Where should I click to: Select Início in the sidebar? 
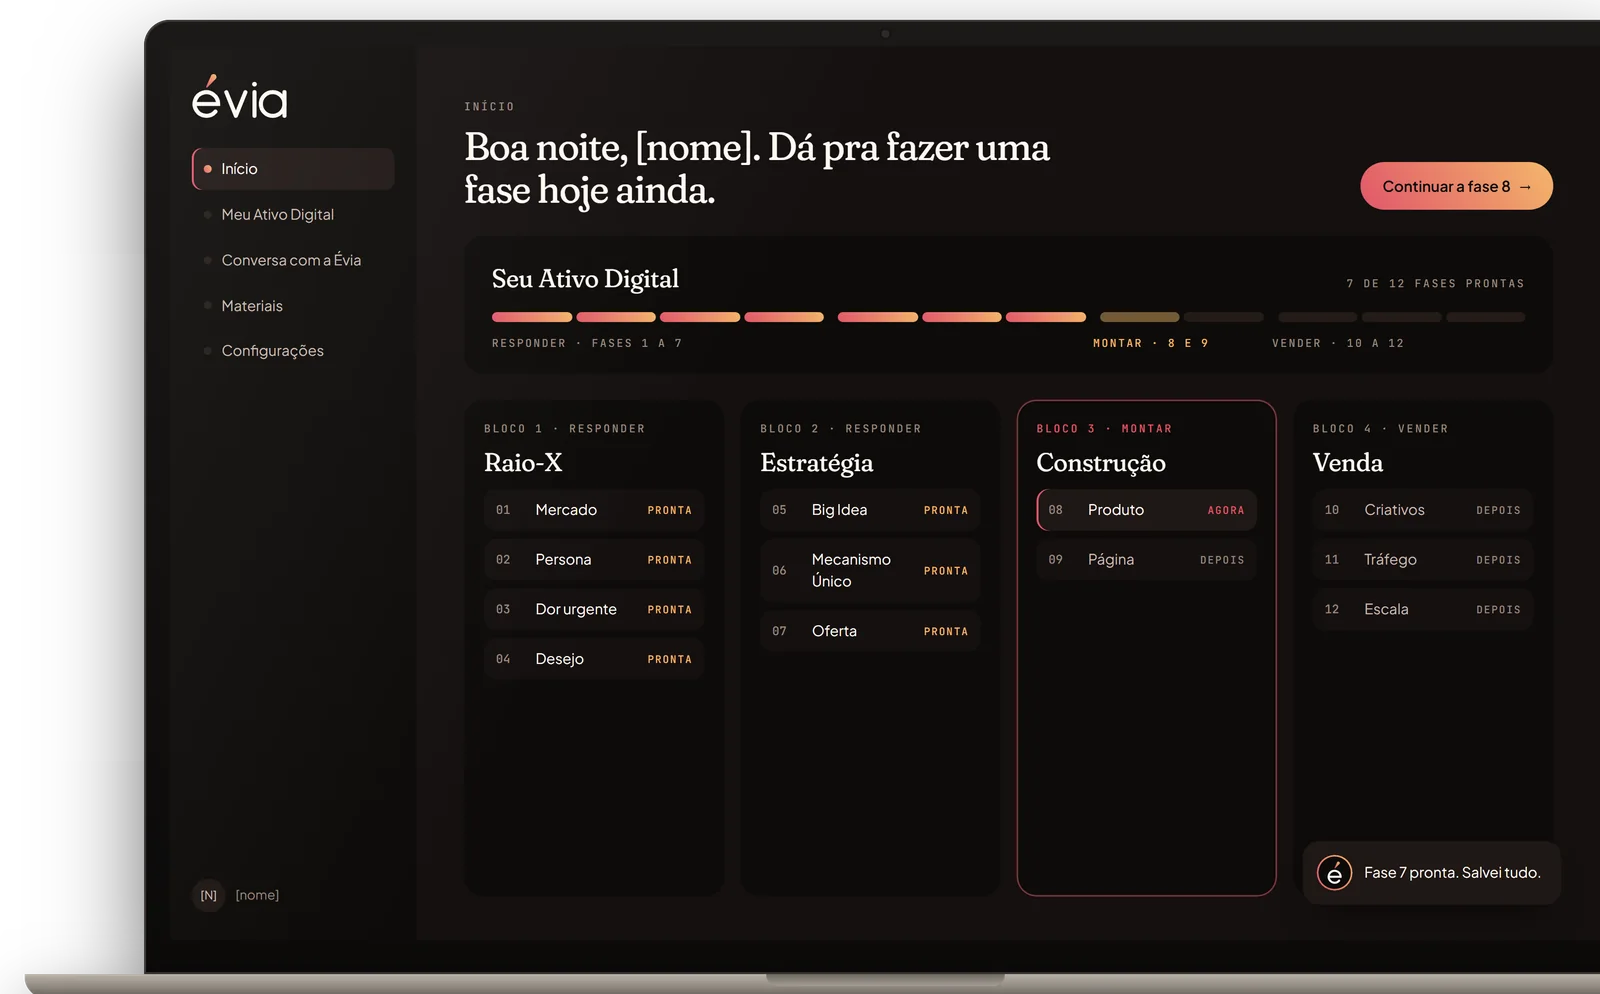point(293,169)
